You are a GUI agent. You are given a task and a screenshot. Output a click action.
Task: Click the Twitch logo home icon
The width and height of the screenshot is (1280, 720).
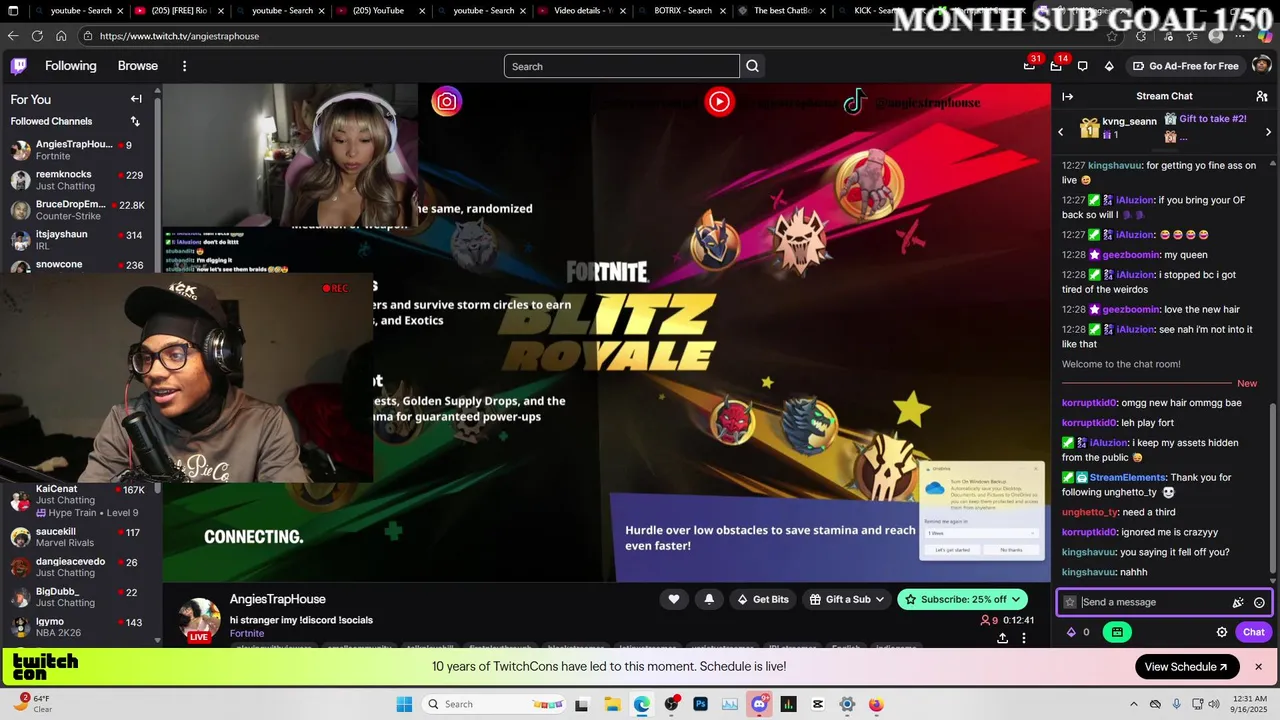(x=19, y=66)
